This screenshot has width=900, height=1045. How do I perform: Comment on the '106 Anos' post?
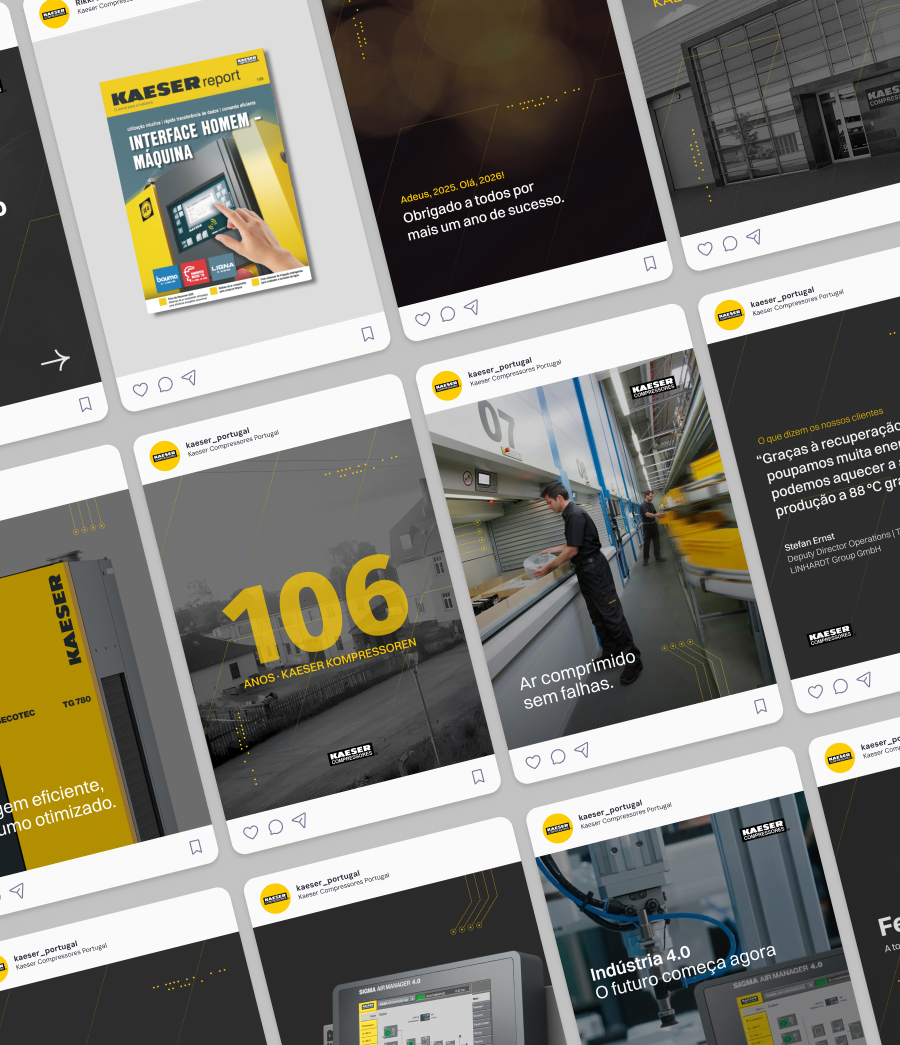(x=276, y=827)
